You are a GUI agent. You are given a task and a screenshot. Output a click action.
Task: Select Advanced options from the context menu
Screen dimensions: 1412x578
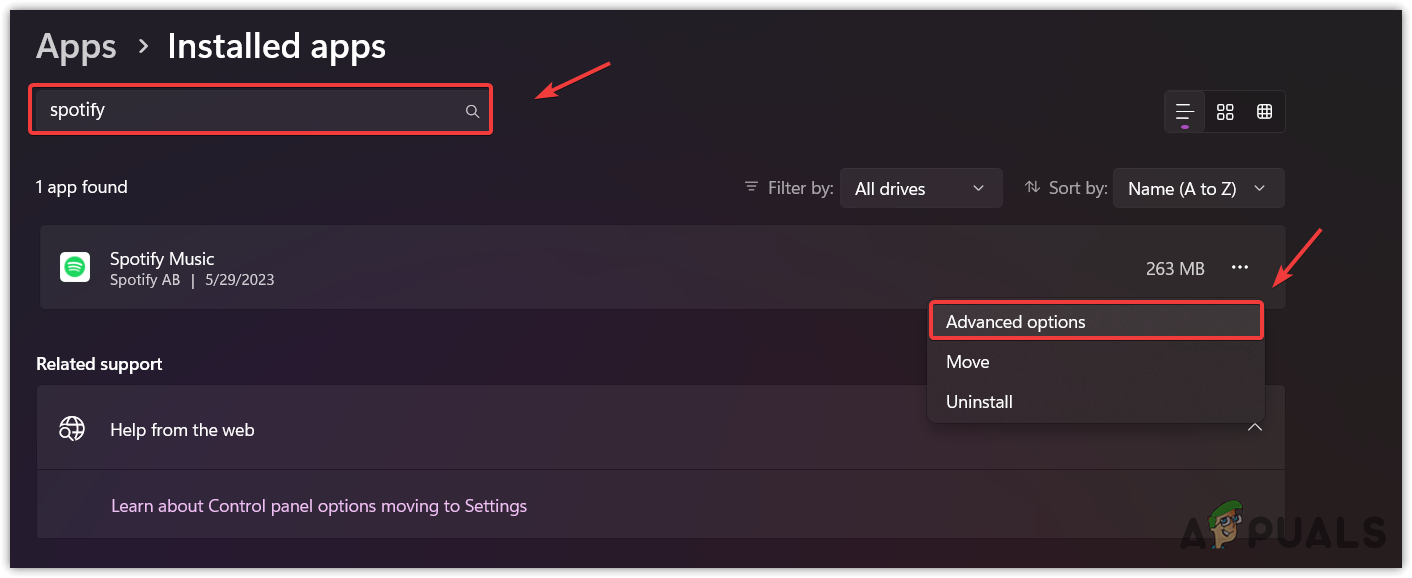1095,322
